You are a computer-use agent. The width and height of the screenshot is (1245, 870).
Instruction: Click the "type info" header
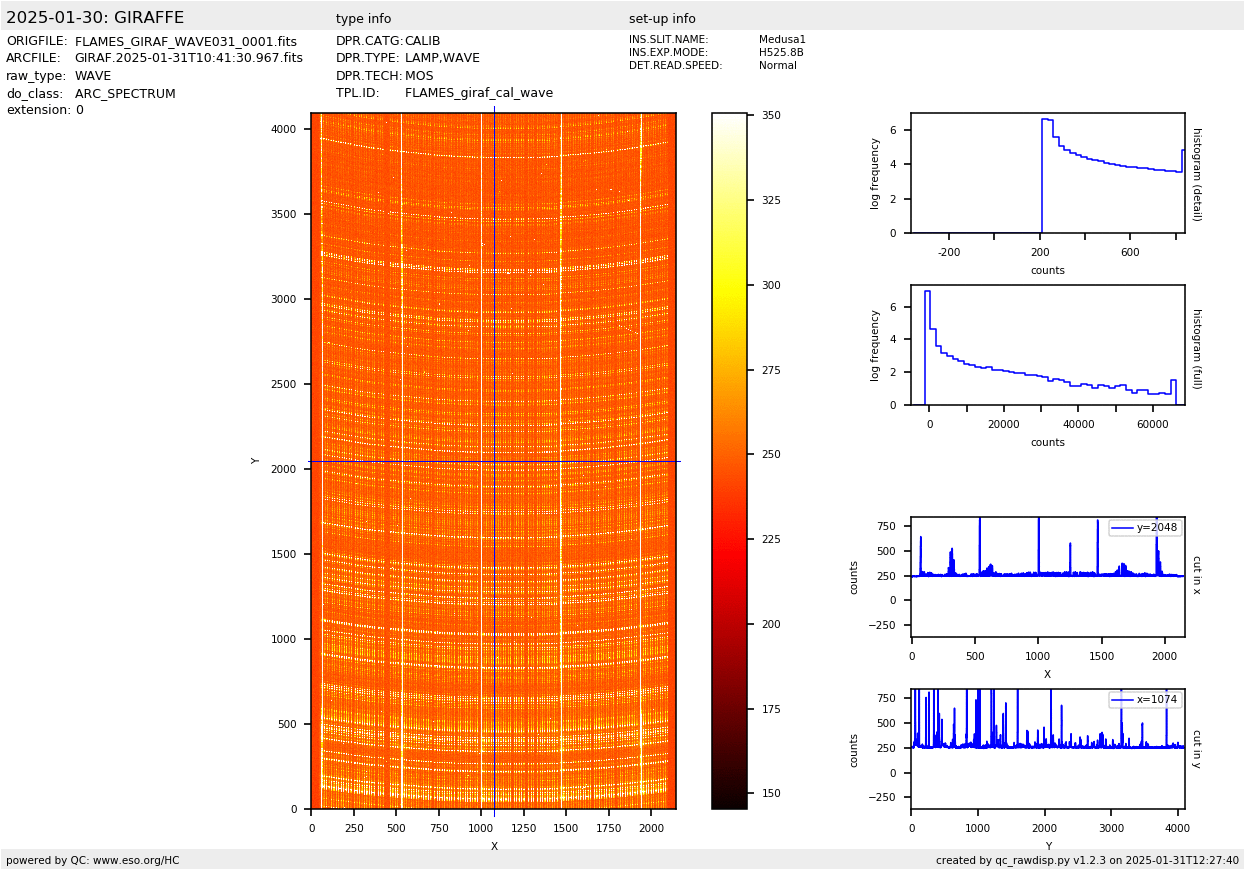click(363, 19)
